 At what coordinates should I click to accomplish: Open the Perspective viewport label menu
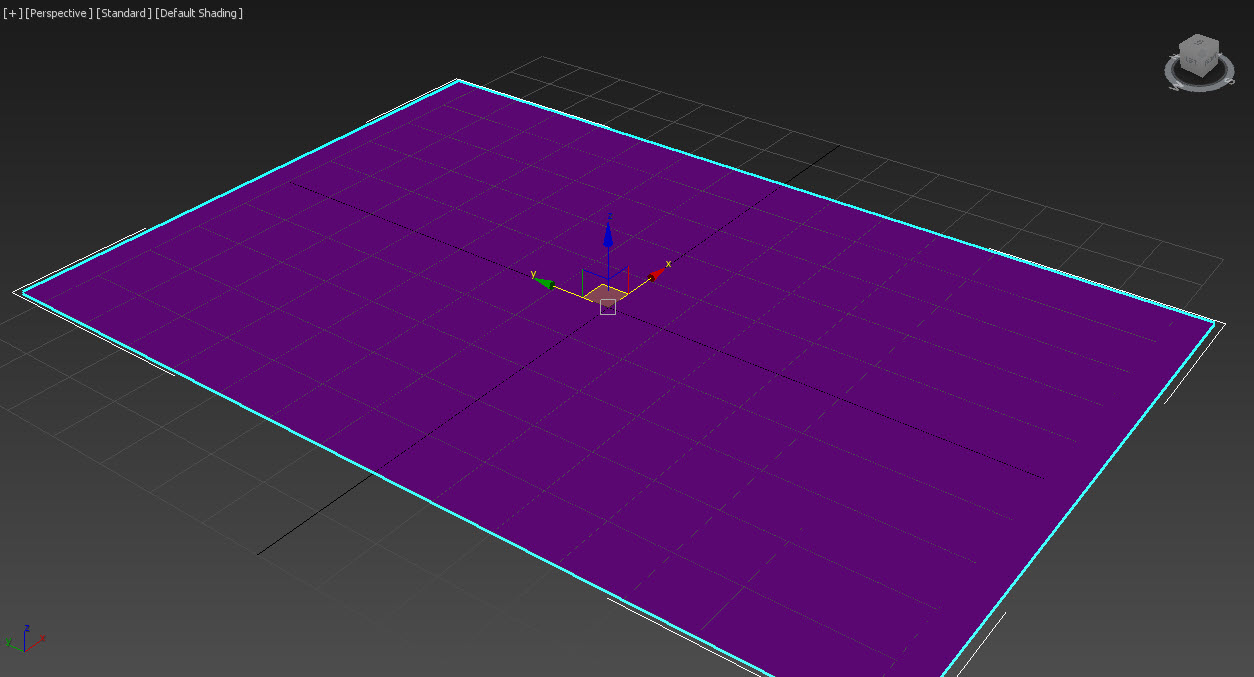pyautogui.click(x=59, y=13)
